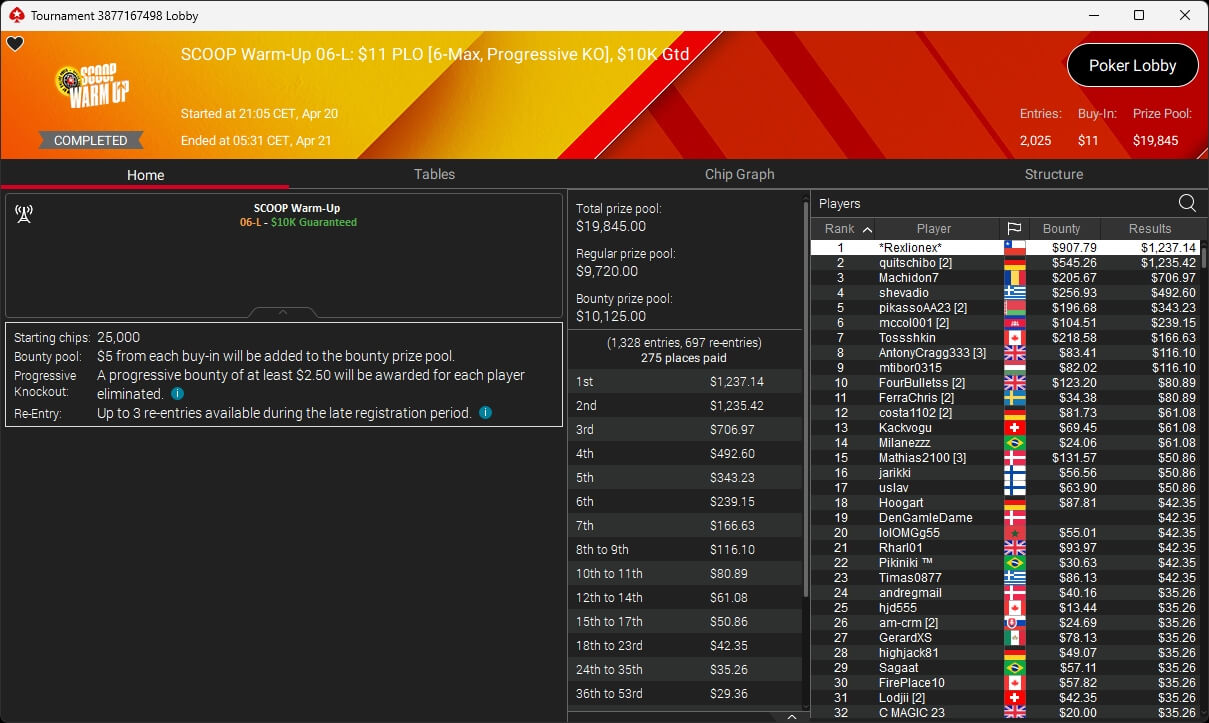Click the 4th place prize row
The width and height of the screenshot is (1209, 723).
pyautogui.click(x=685, y=454)
